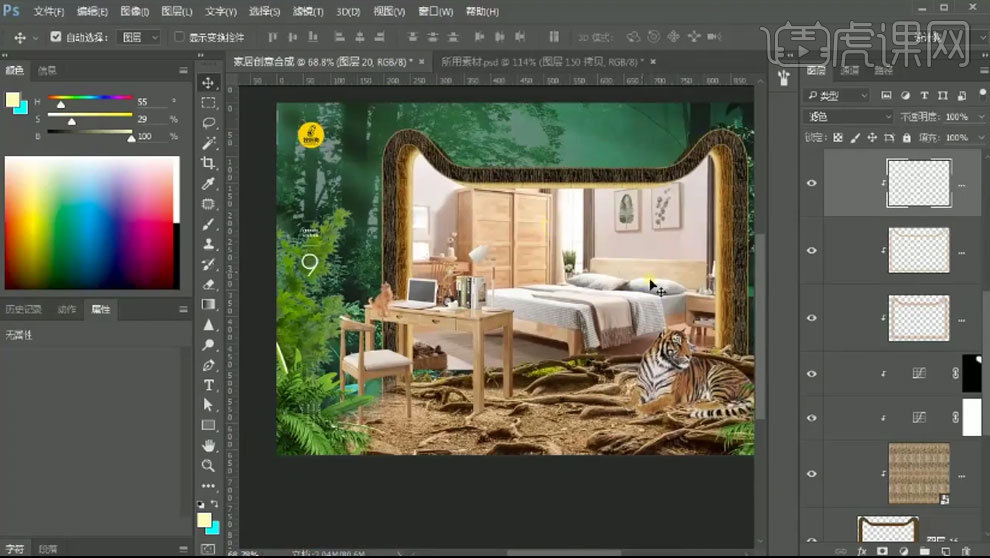
Task: Select the Eyedropper tool
Action: (208, 184)
